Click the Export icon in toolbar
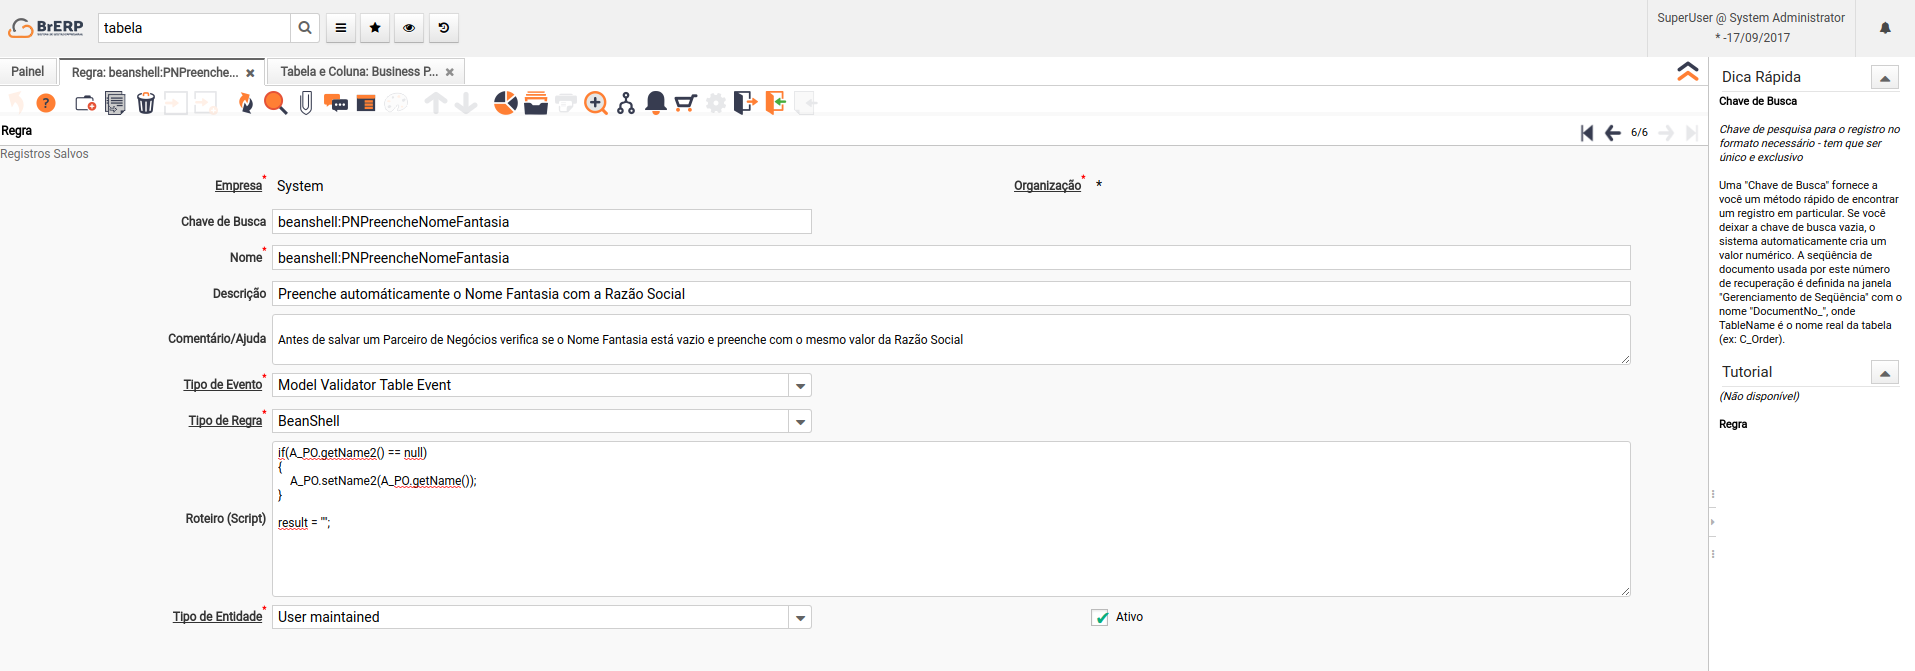Image resolution: width=1915 pixels, height=671 pixels. (746, 103)
